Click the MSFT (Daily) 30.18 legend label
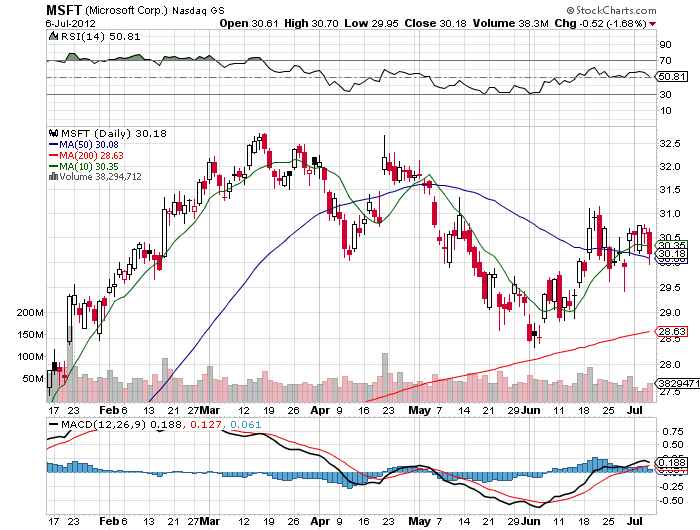 (x=114, y=133)
